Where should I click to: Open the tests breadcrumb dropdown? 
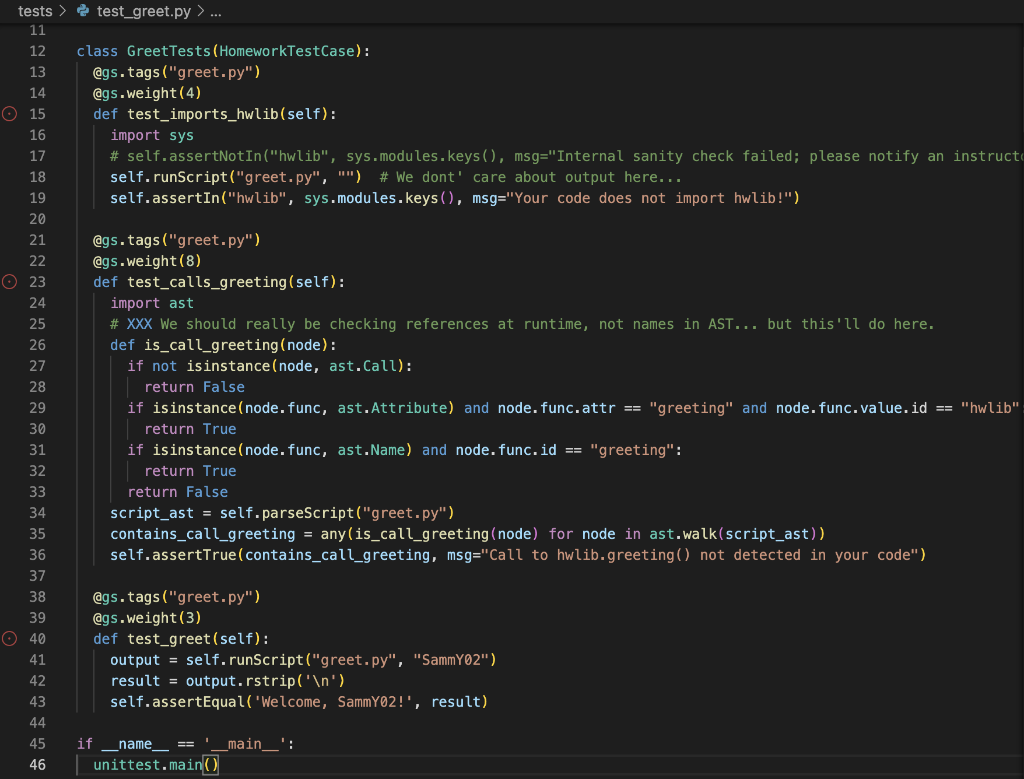click(35, 12)
